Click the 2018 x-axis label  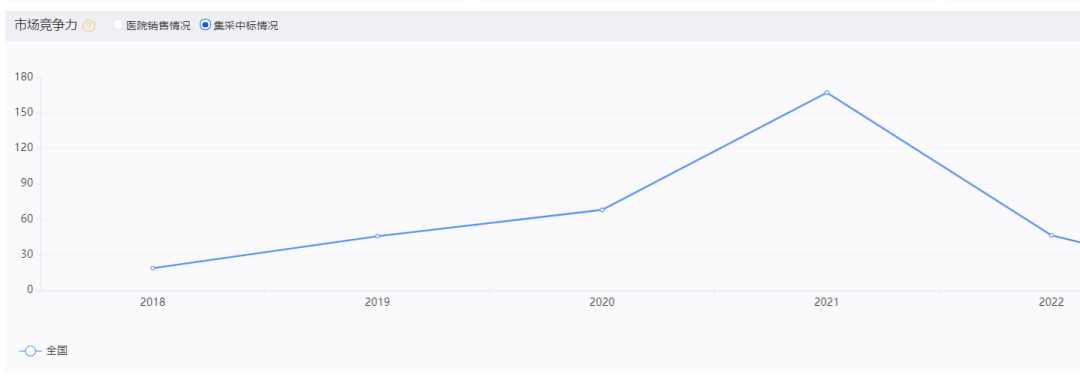point(152,302)
